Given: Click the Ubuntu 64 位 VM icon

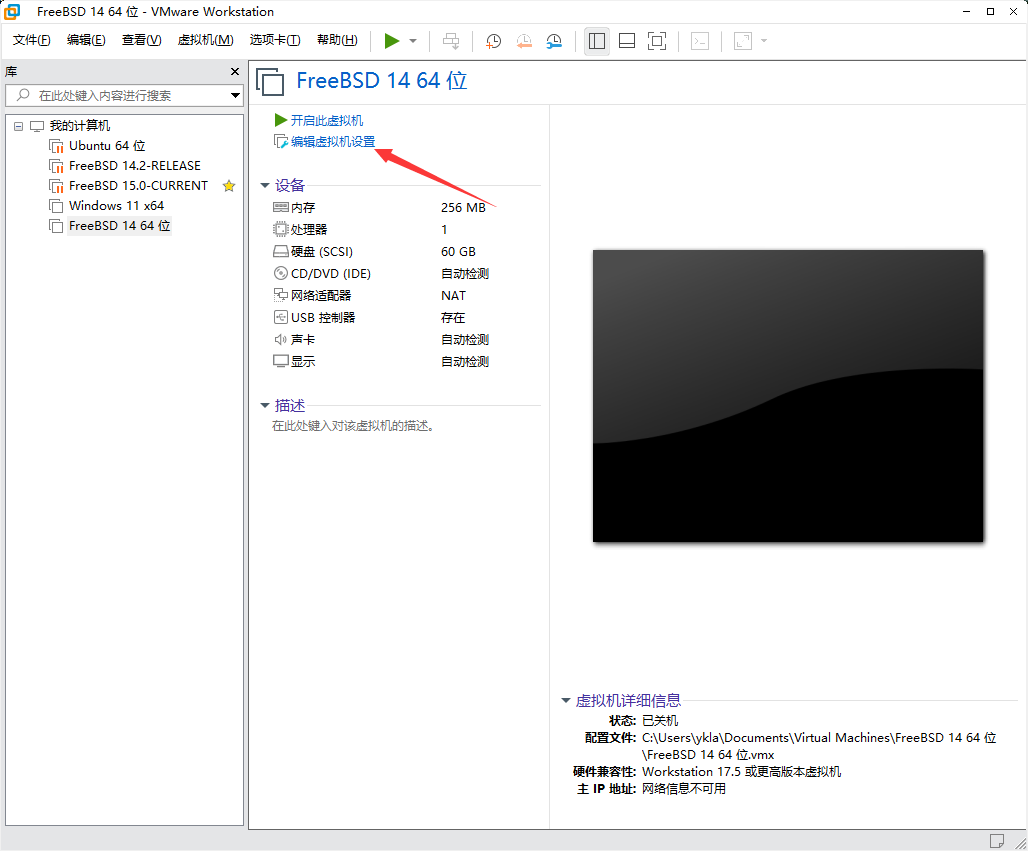Looking at the screenshot, I should tap(56, 146).
